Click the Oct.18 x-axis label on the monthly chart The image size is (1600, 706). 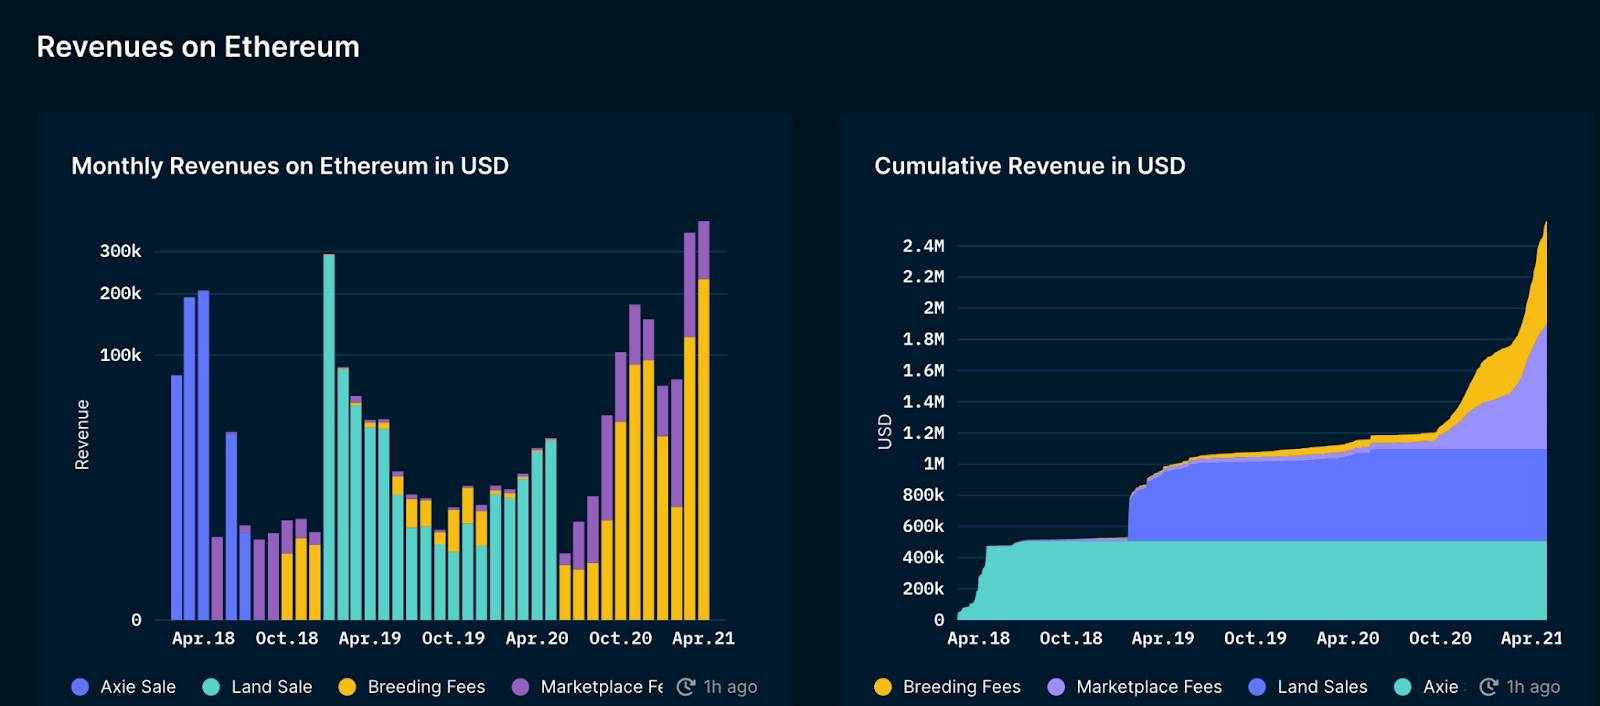(287, 638)
